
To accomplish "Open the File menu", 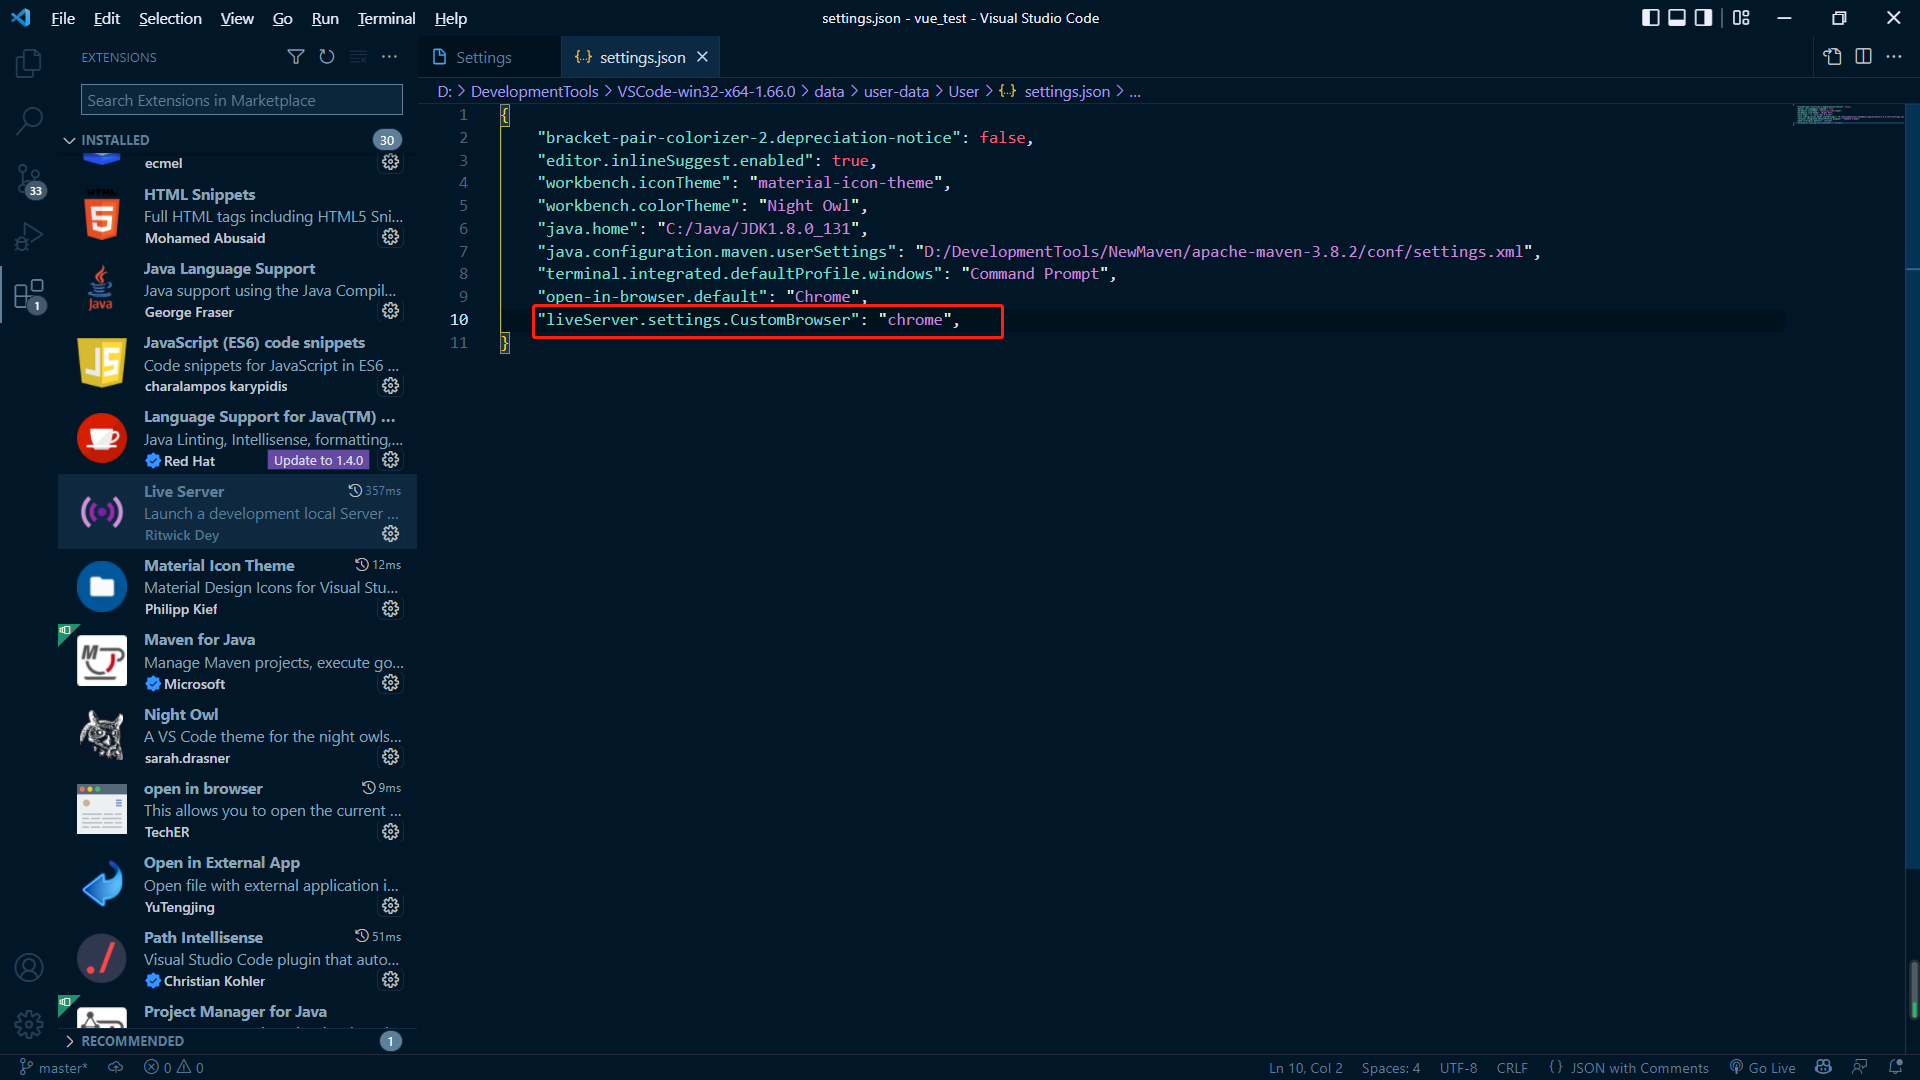I will (63, 18).
